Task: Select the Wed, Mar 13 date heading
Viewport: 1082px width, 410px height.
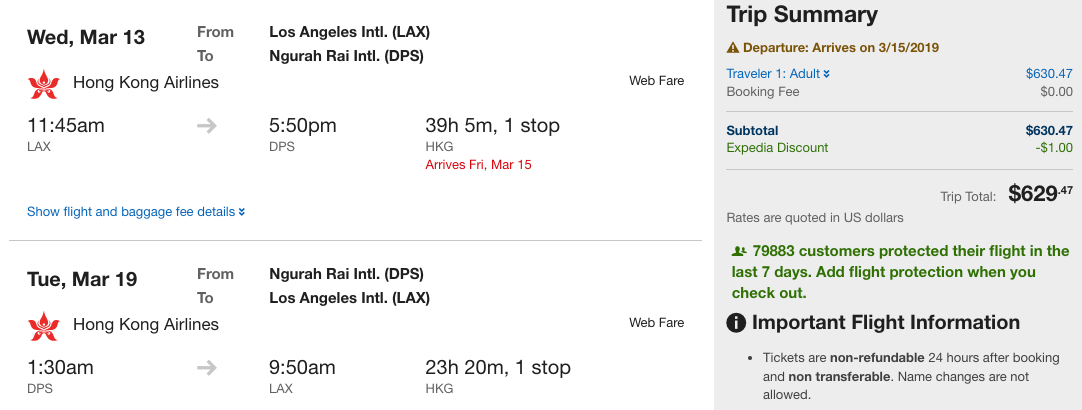Action: click(x=86, y=38)
